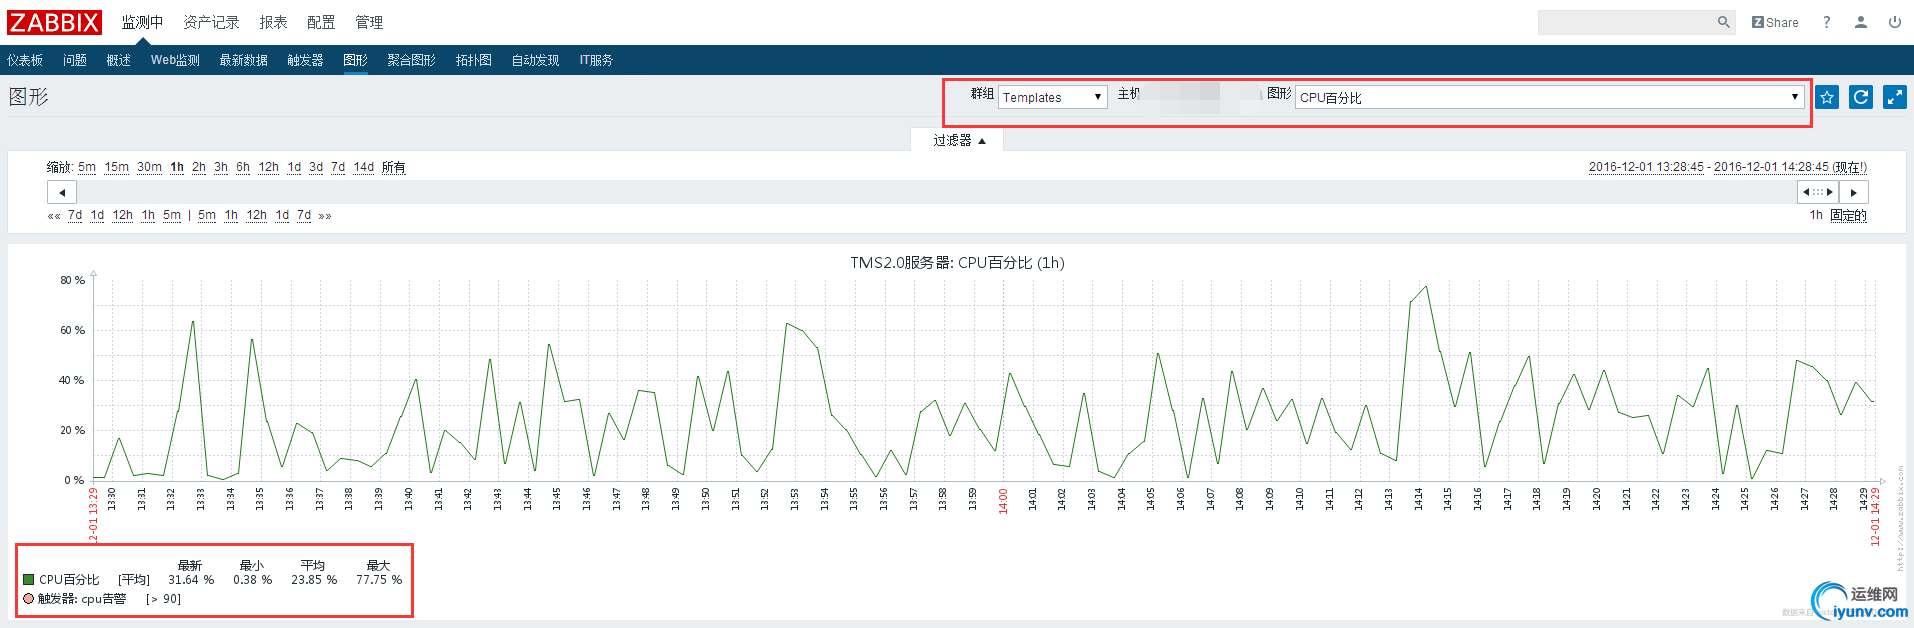Click the 最新 value 31.64 %
Screen dimensions: 1914x628
[x=191, y=580]
